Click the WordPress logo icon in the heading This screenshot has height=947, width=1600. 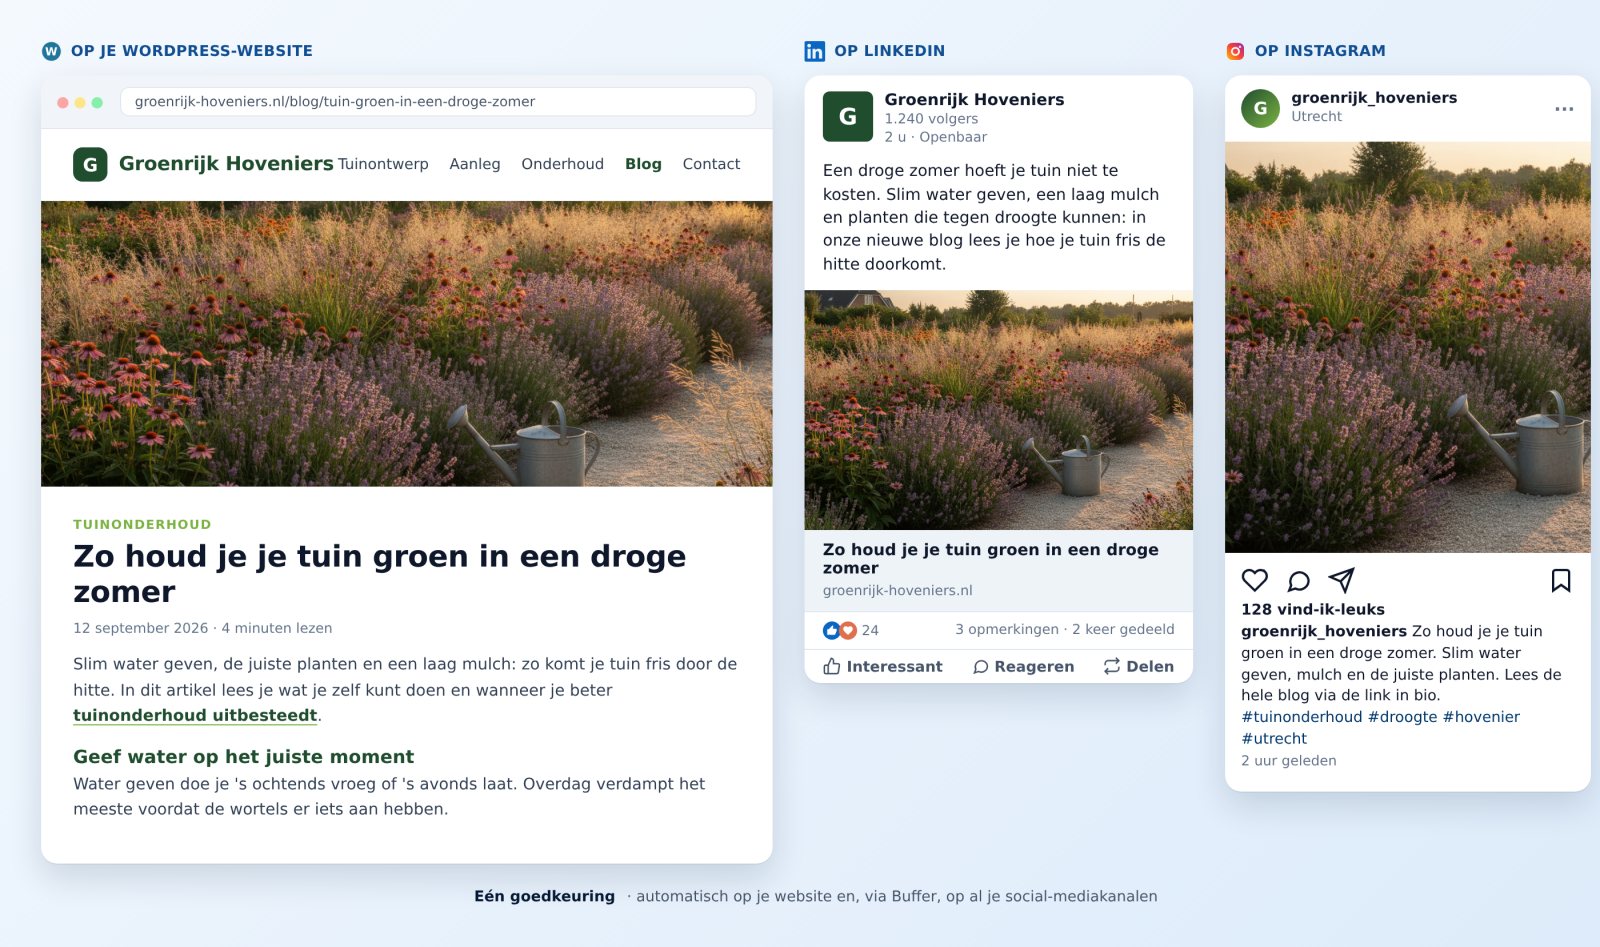(51, 51)
